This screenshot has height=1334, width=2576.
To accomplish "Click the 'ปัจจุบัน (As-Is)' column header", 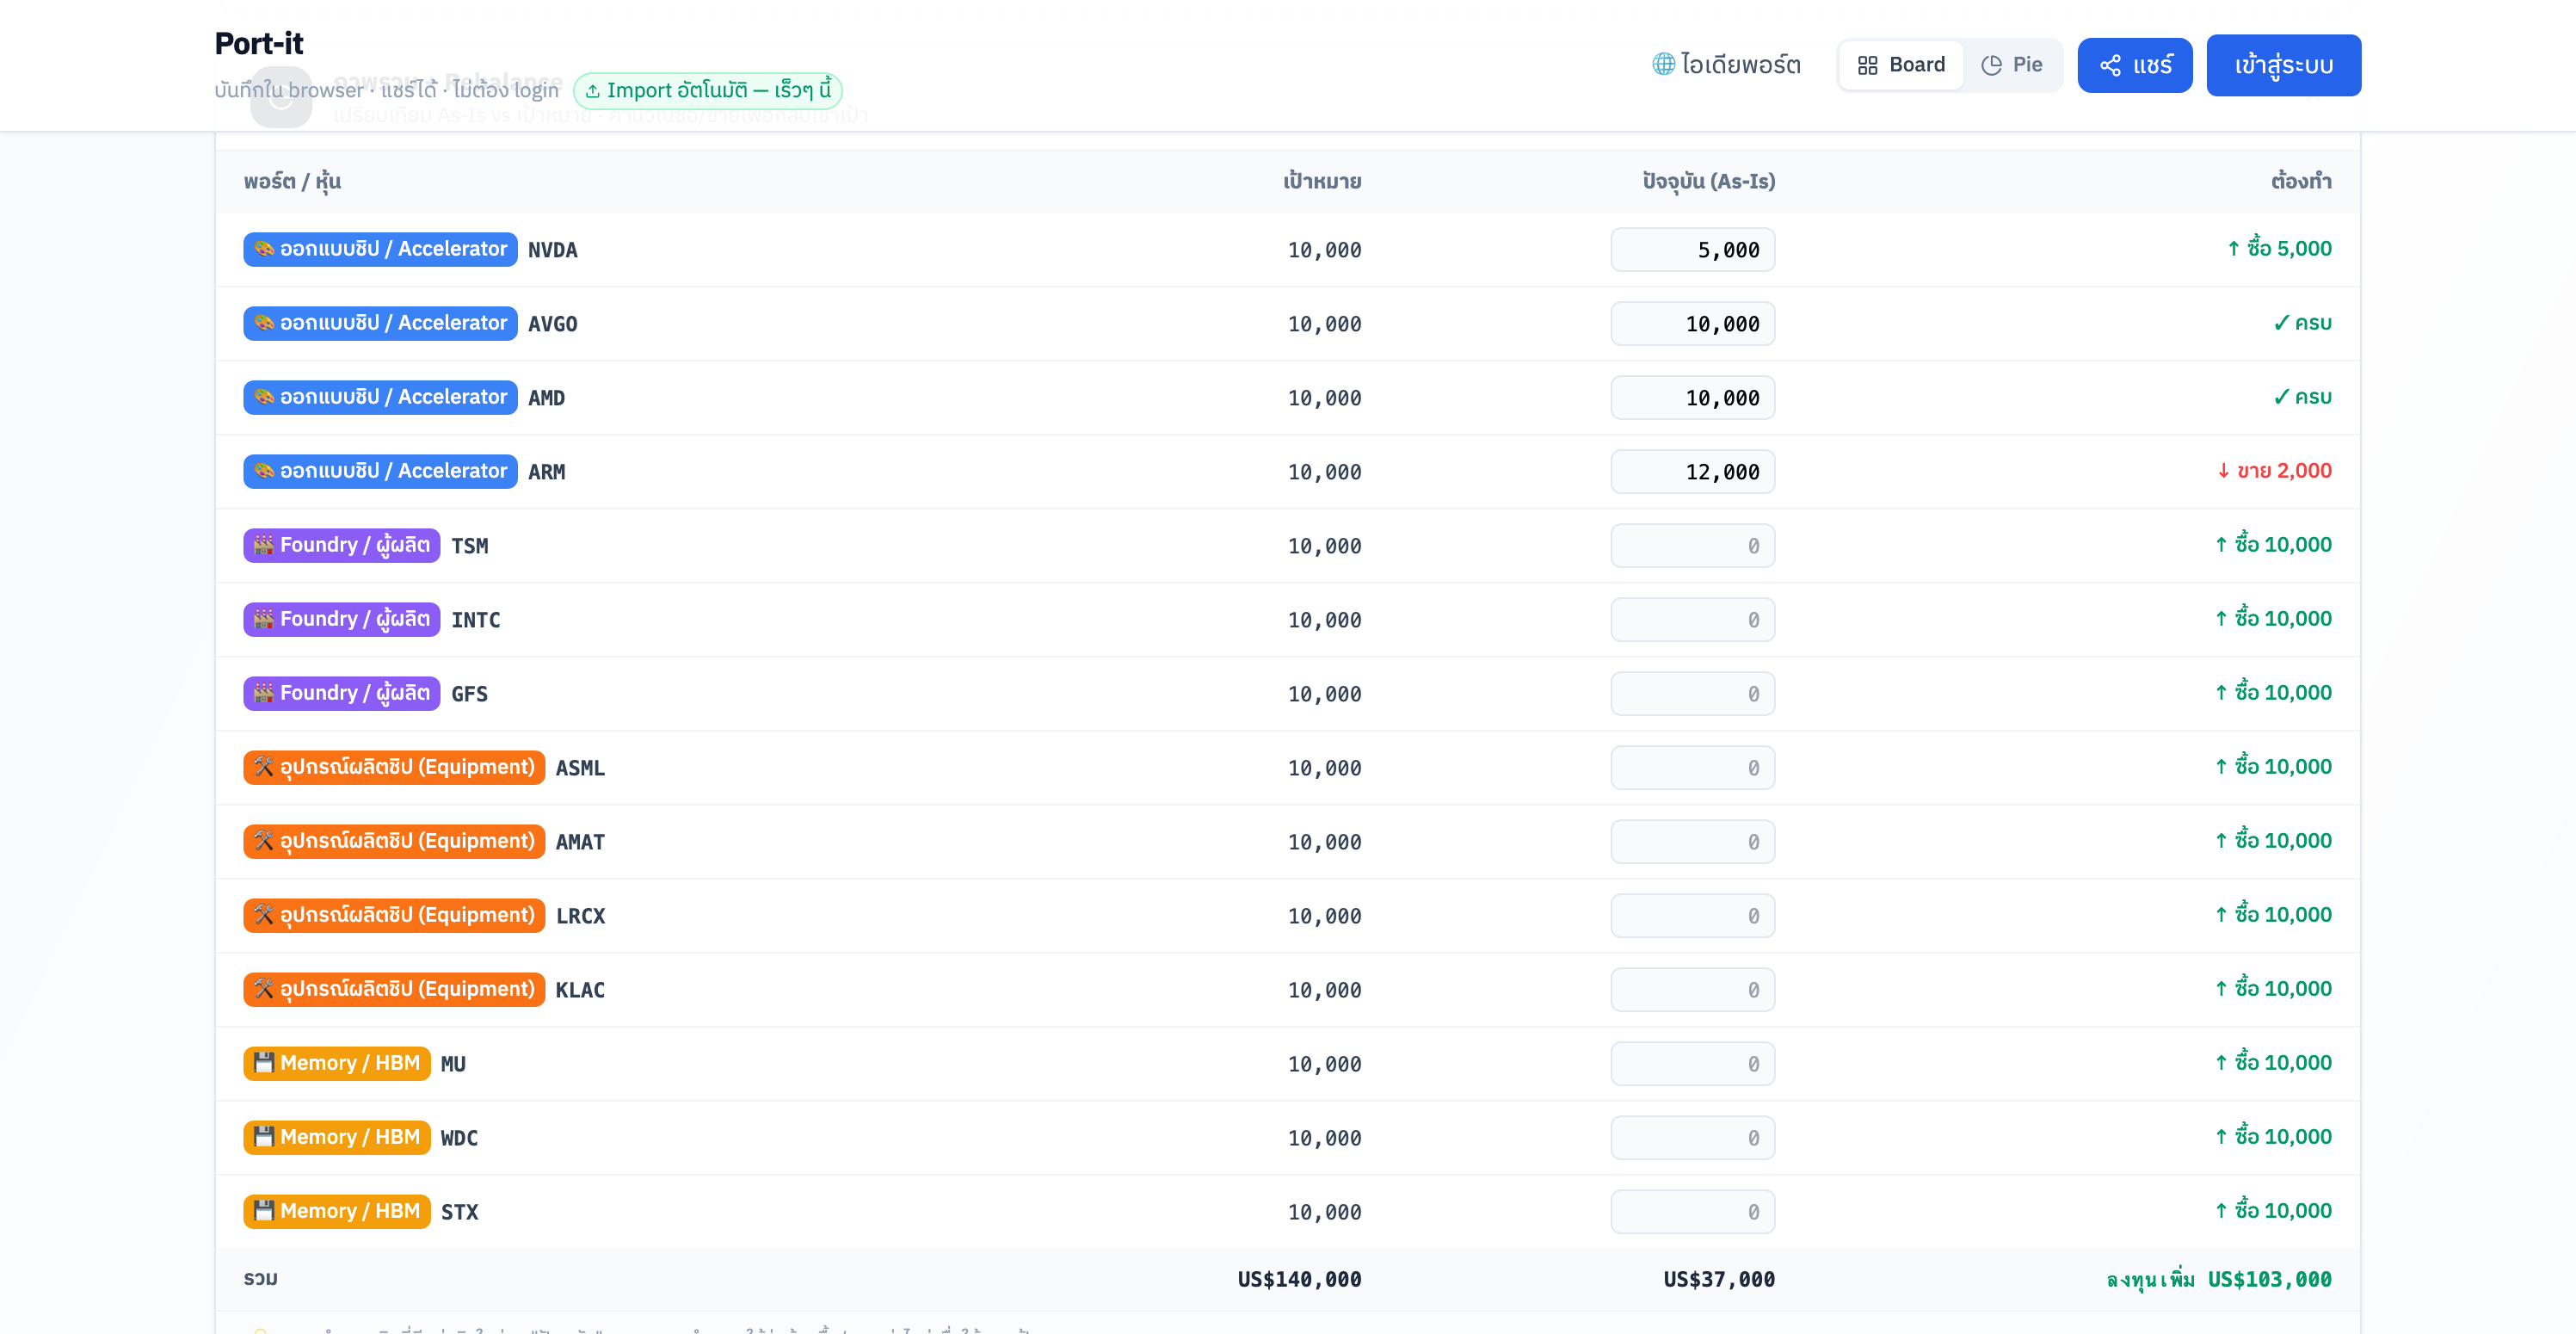I will pos(1709,182).
